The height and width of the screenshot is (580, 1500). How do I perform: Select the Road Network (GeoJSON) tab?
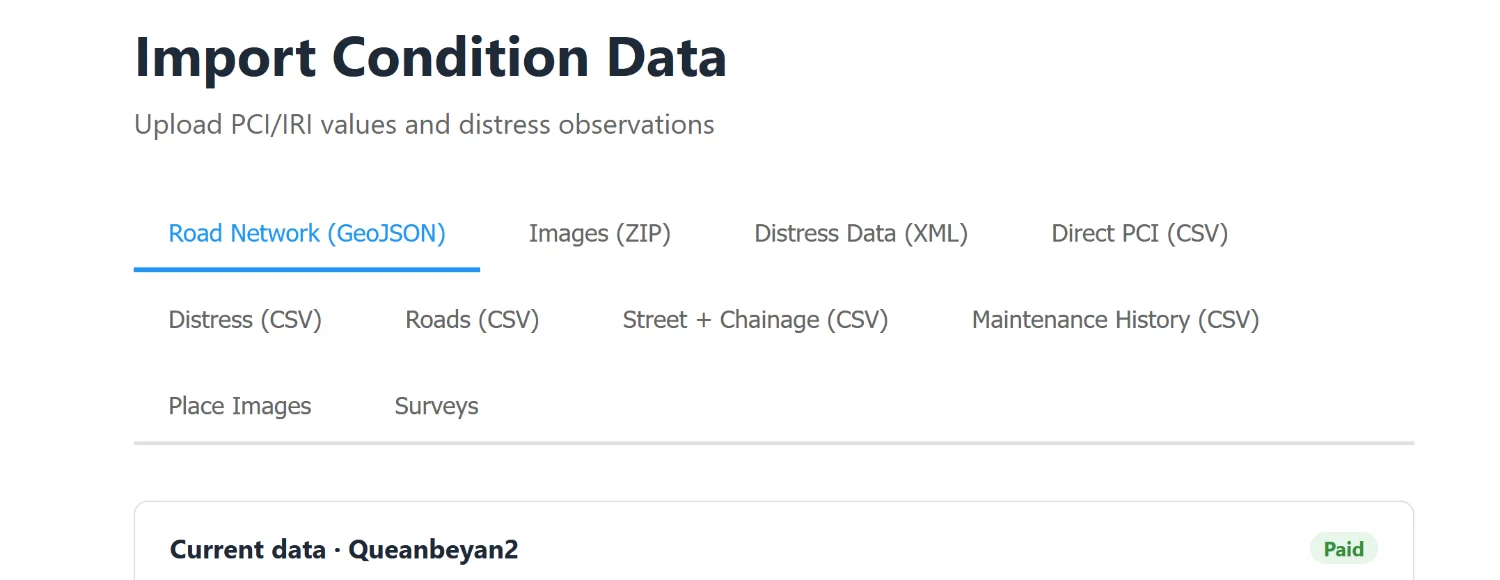(x=307, y=234)
